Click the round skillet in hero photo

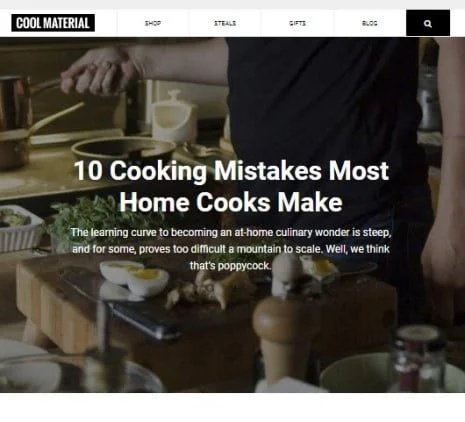point(123,150)
